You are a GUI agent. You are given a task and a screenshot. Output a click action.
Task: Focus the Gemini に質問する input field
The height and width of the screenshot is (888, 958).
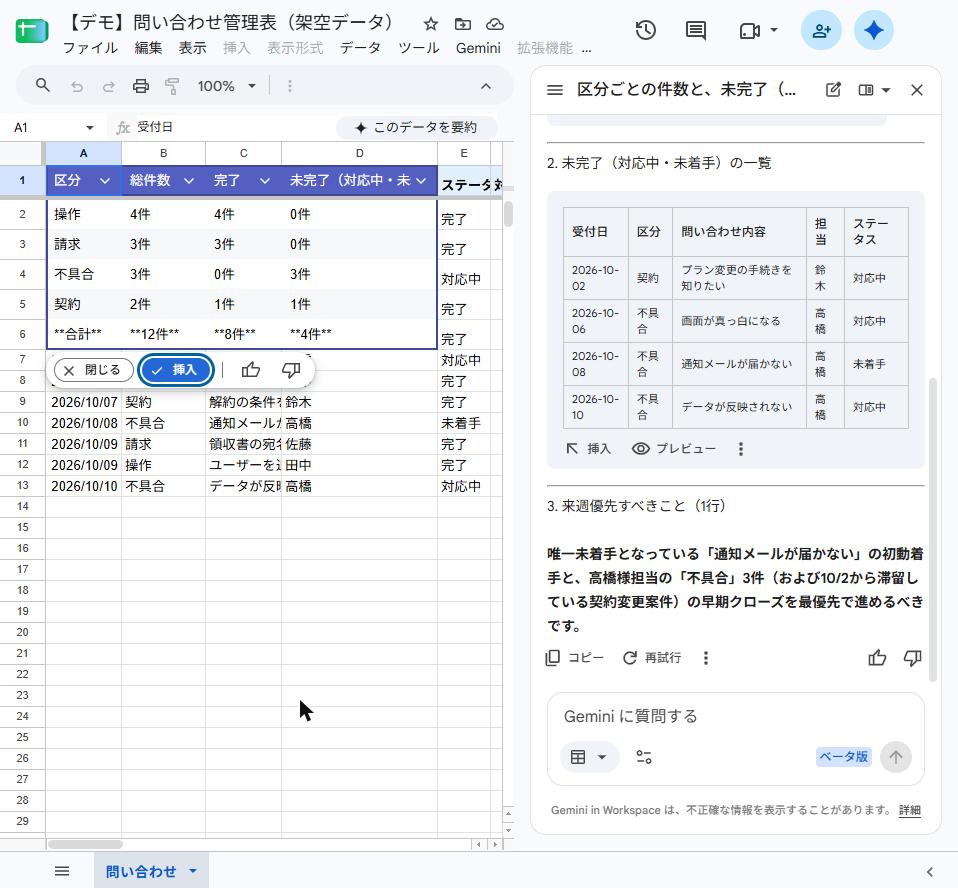click(x=736, y=716)
